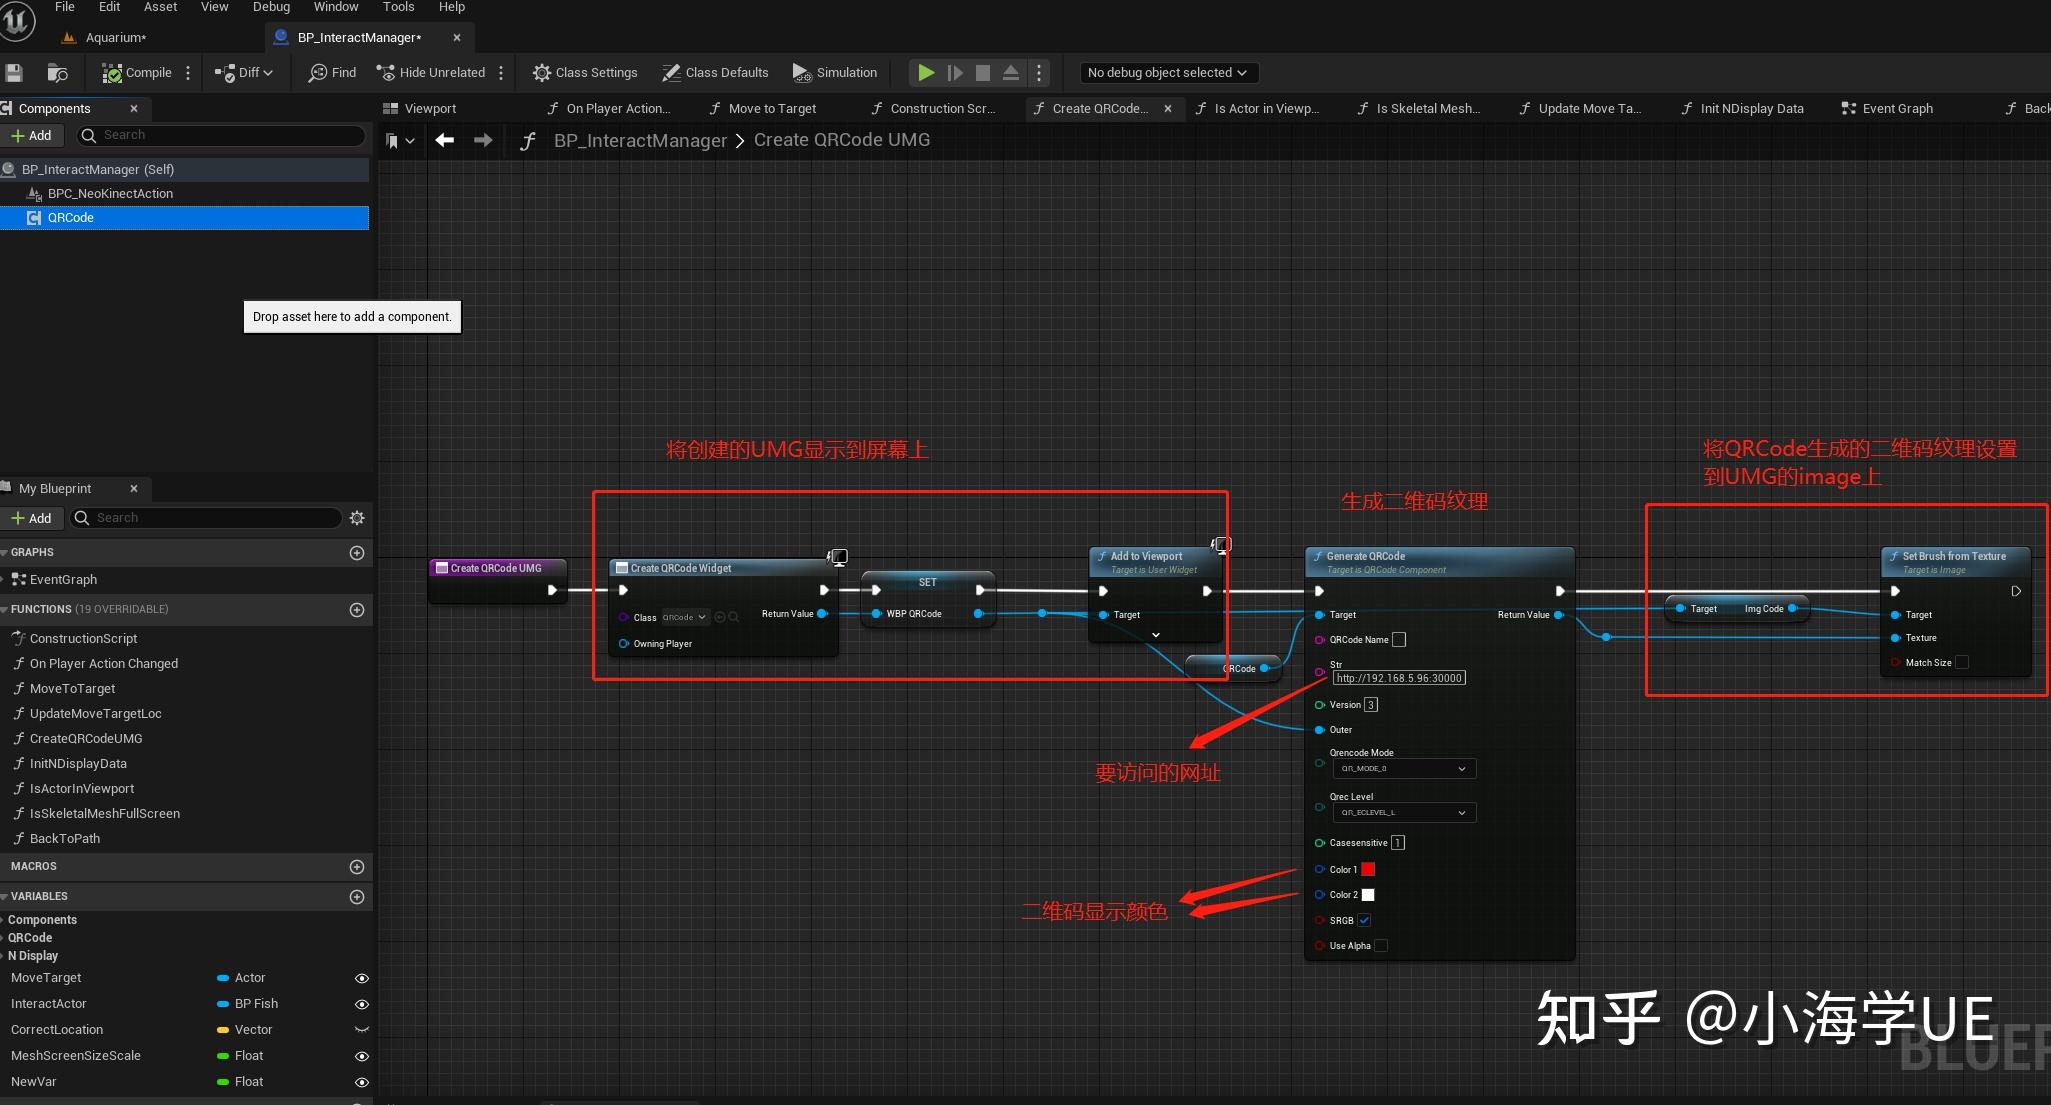
Task: Click the red Color 1 swatch
Action: (1368, 870)
